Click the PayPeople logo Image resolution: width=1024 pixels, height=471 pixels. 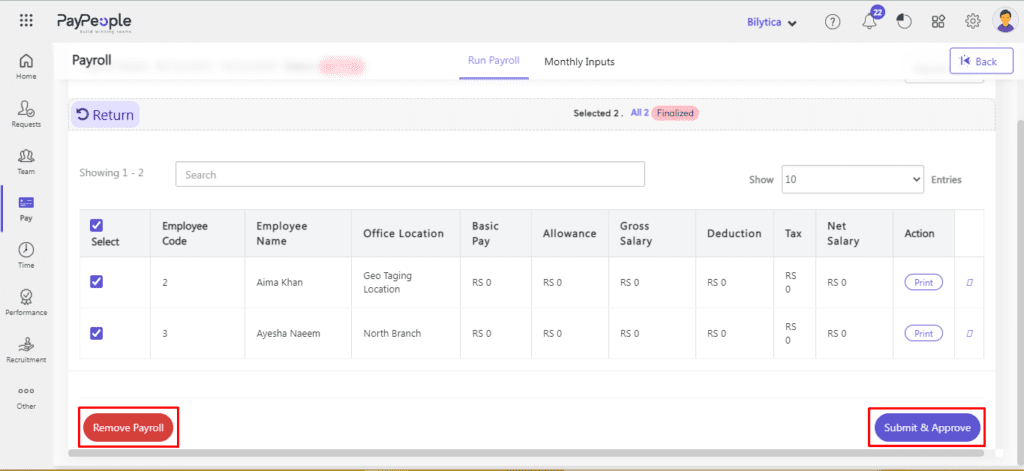click(94, 23)
